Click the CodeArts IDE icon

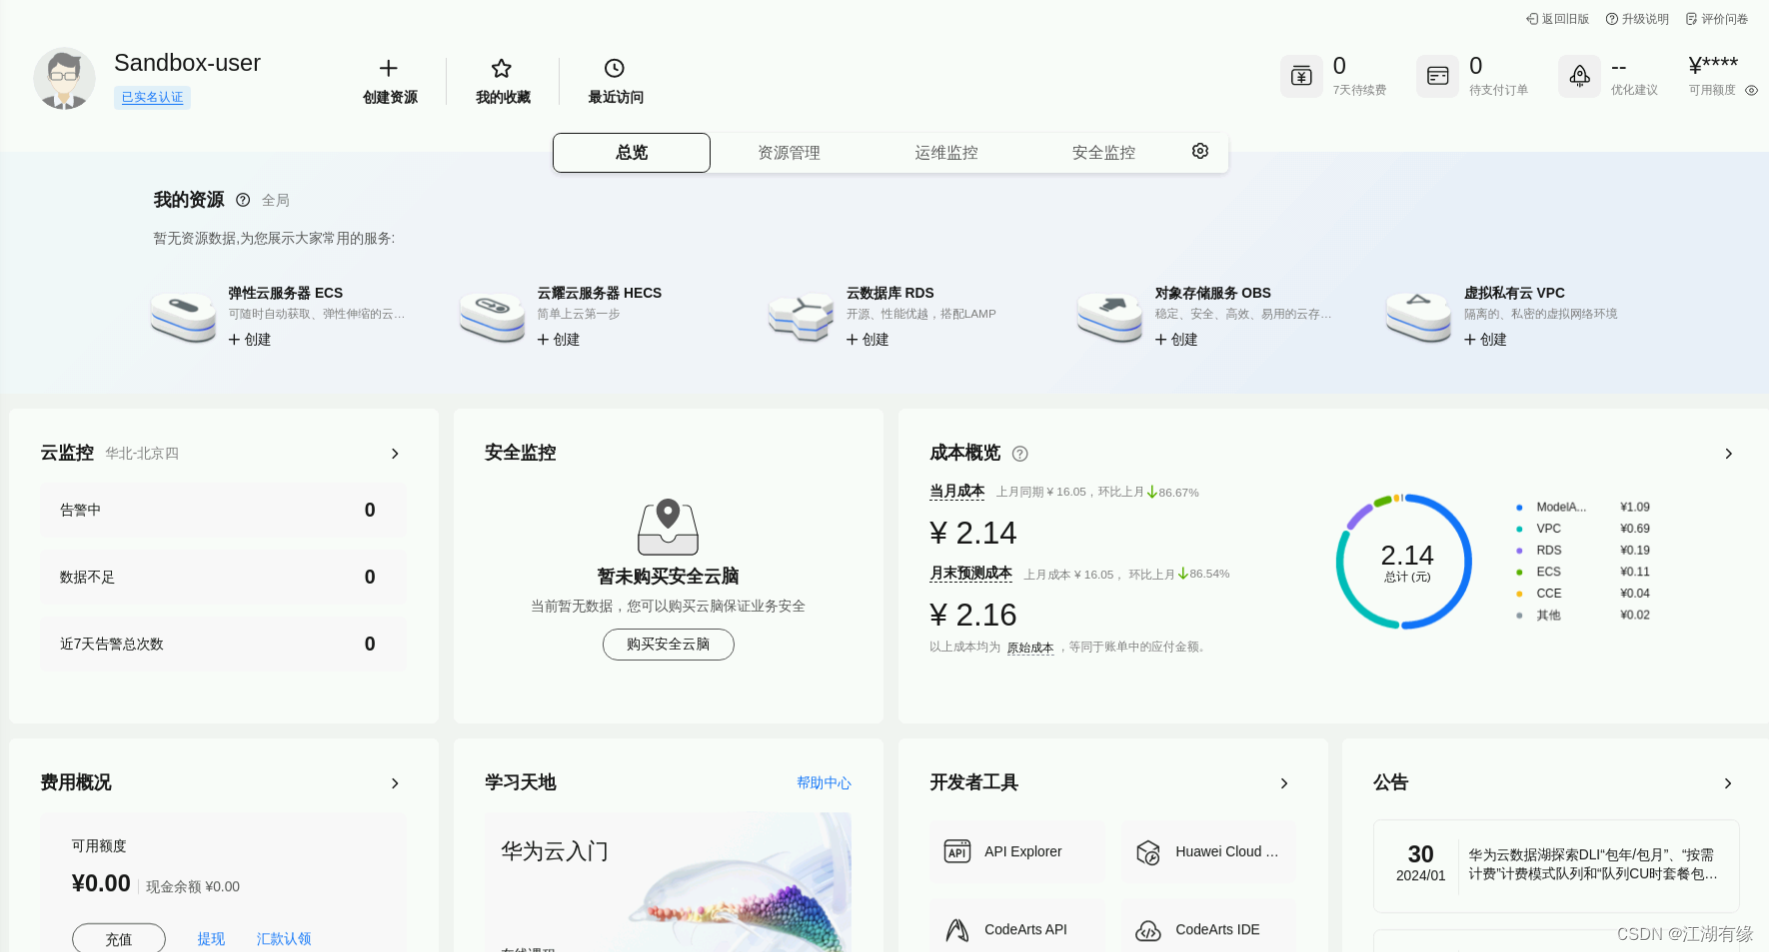1148,930
